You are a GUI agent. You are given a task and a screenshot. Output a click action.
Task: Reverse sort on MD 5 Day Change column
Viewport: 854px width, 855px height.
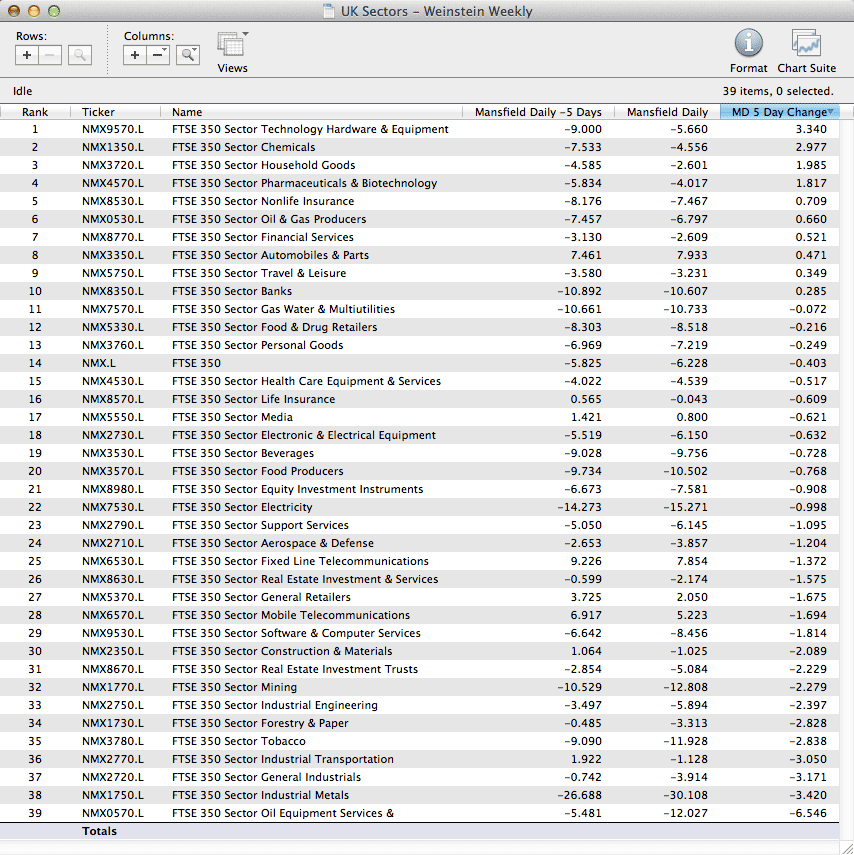click(x=779, y=112)
